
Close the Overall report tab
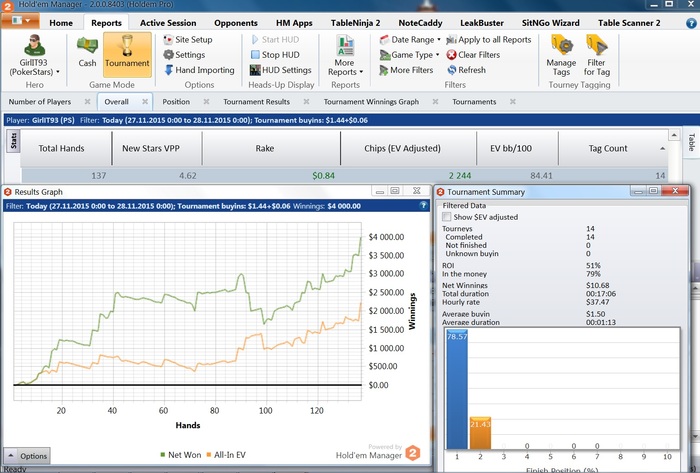(145, 102)
